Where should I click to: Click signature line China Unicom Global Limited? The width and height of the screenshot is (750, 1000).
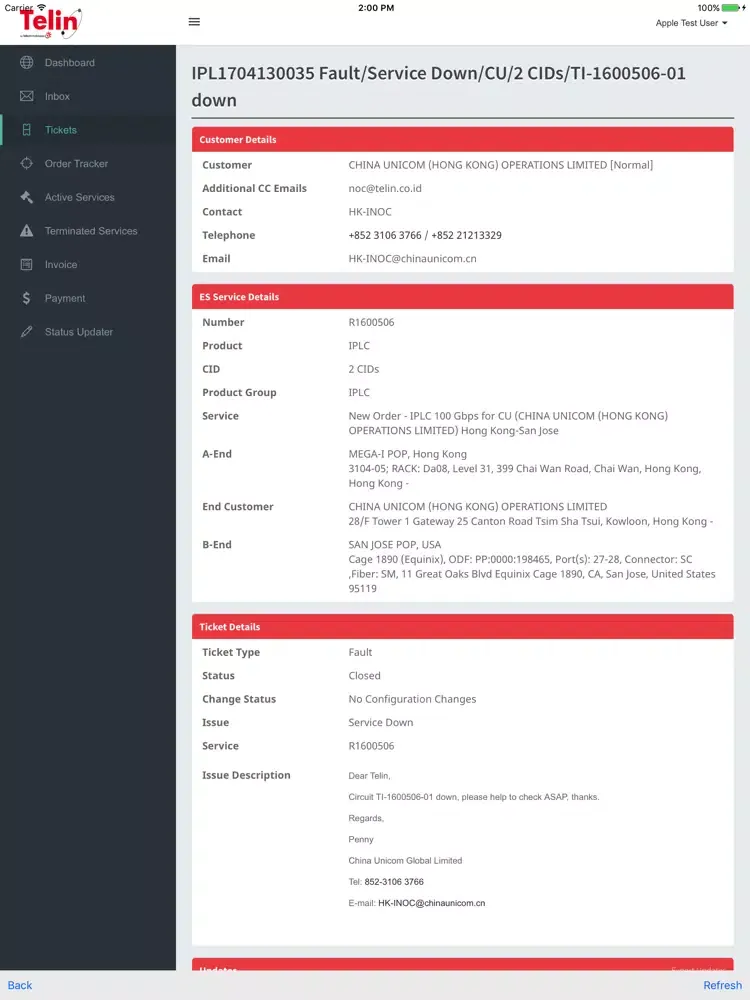tap(405, 861)
